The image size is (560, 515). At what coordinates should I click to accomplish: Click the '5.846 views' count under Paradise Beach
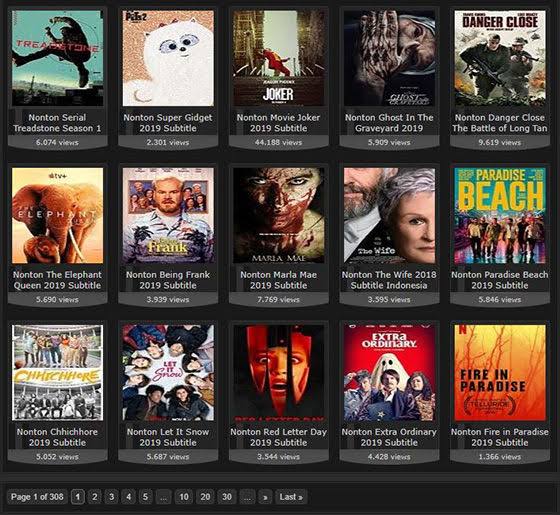(500, 299)
